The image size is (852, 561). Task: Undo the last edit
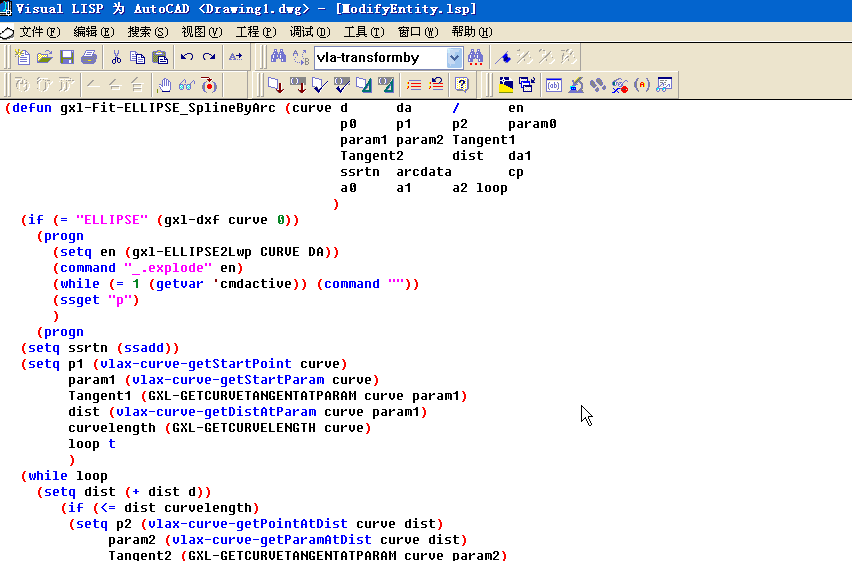pyautogui.click(x=187, y=57)
